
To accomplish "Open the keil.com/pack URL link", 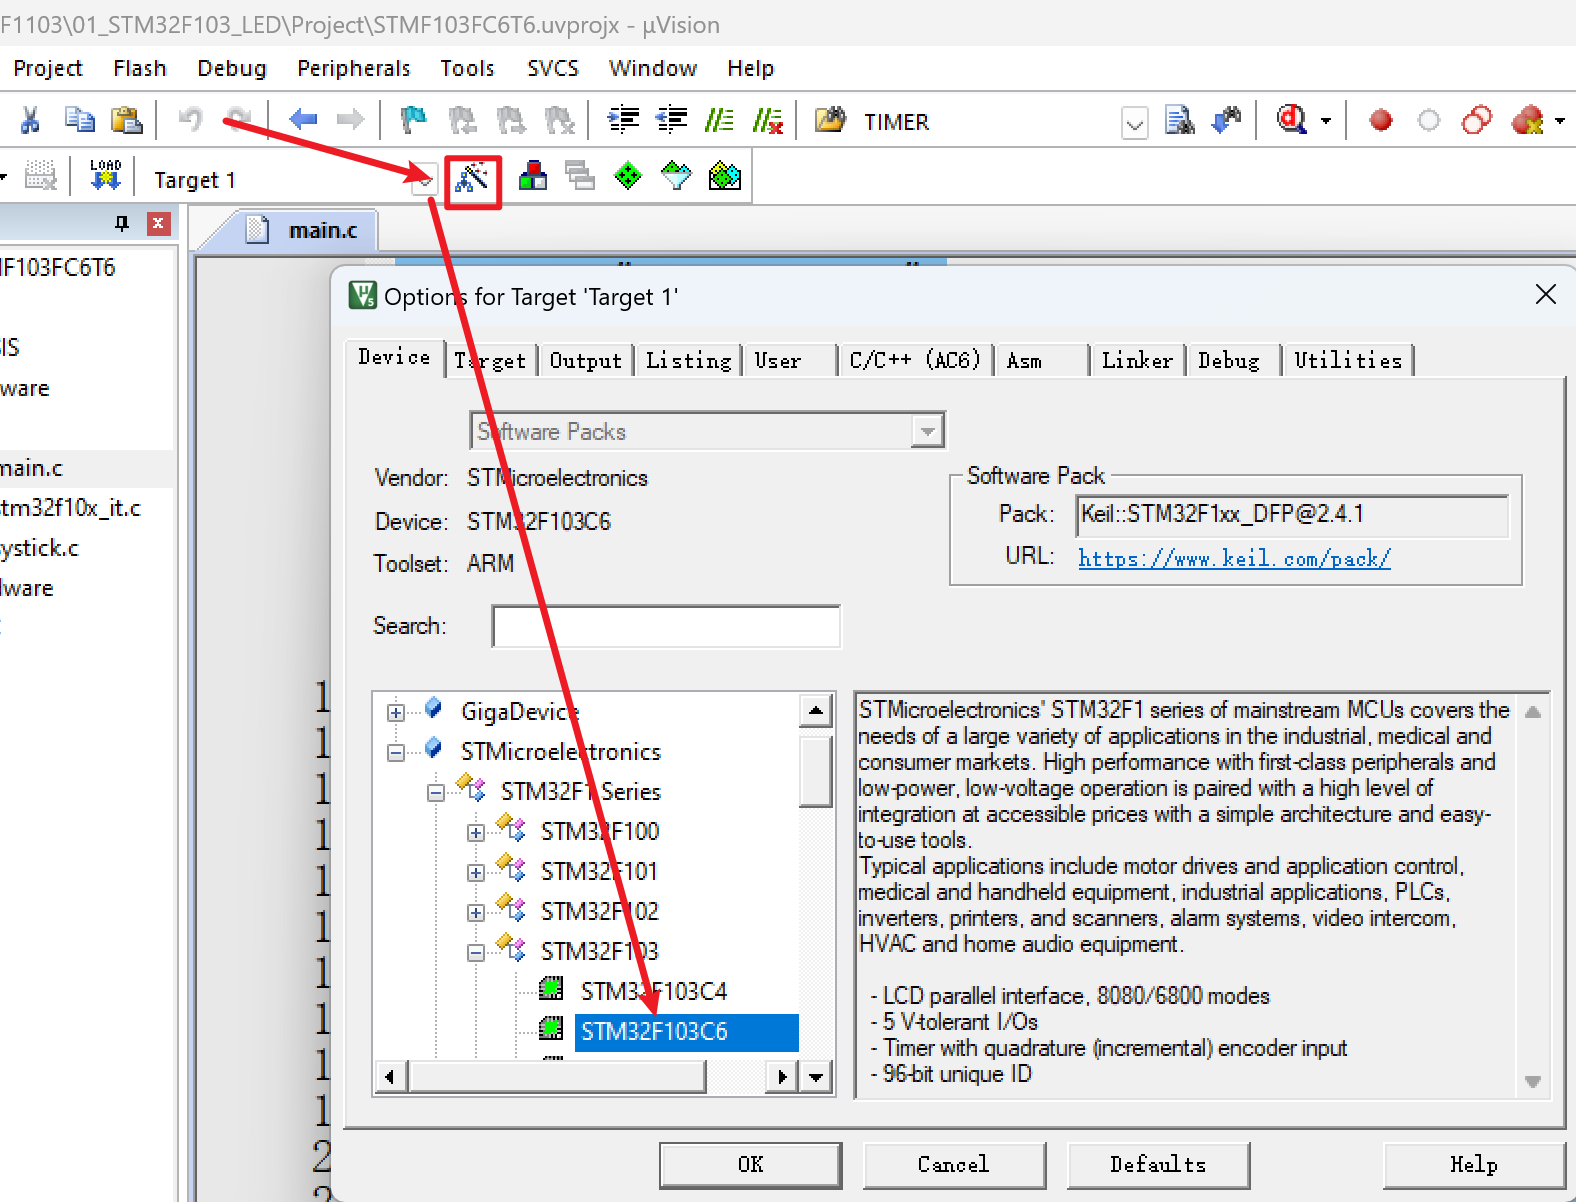I will point(1234,558).
